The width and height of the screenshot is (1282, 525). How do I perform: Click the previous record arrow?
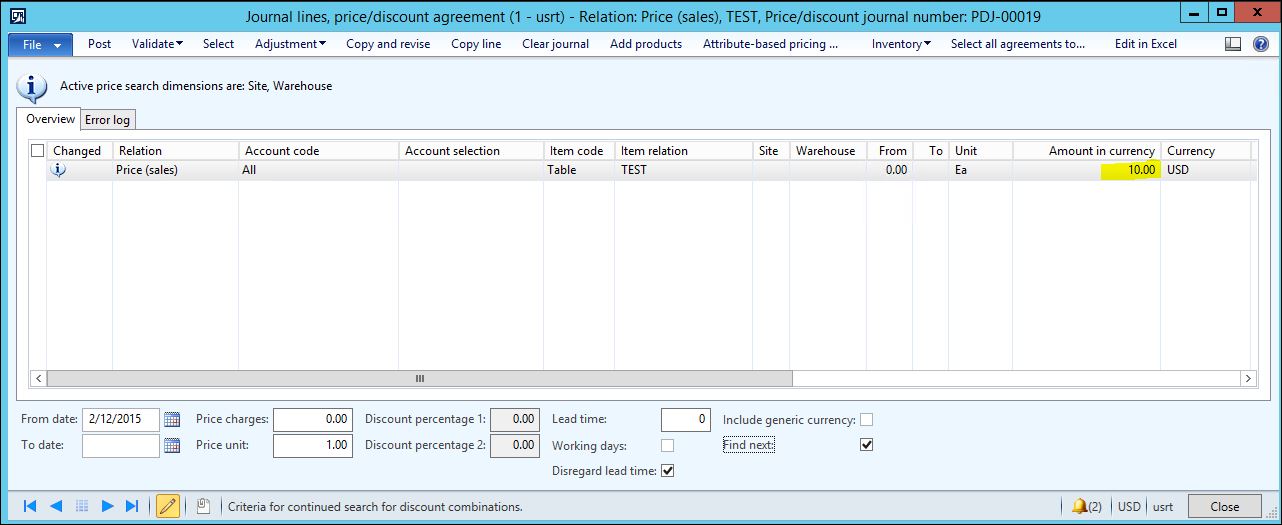(x=55, y=507)
